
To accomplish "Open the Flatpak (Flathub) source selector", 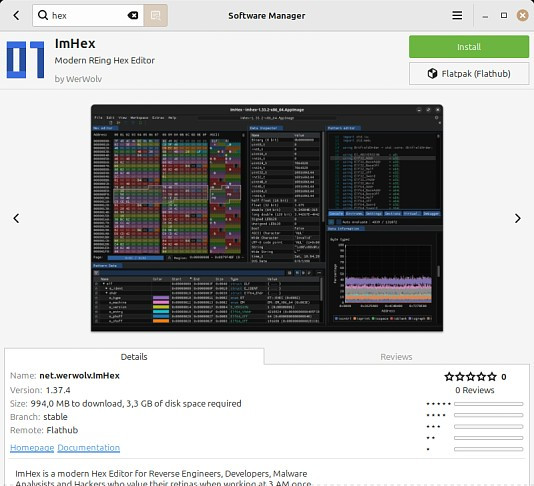I will (469, 74).
